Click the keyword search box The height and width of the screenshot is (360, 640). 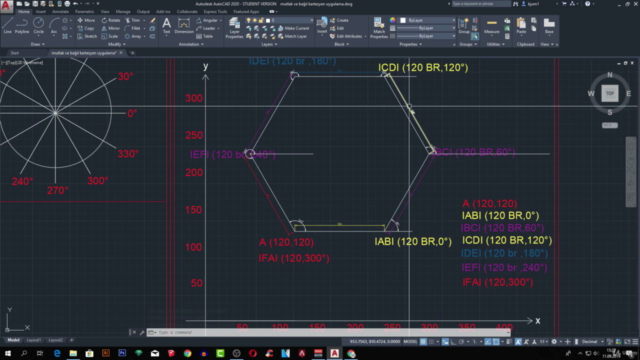tap(481, 4)
